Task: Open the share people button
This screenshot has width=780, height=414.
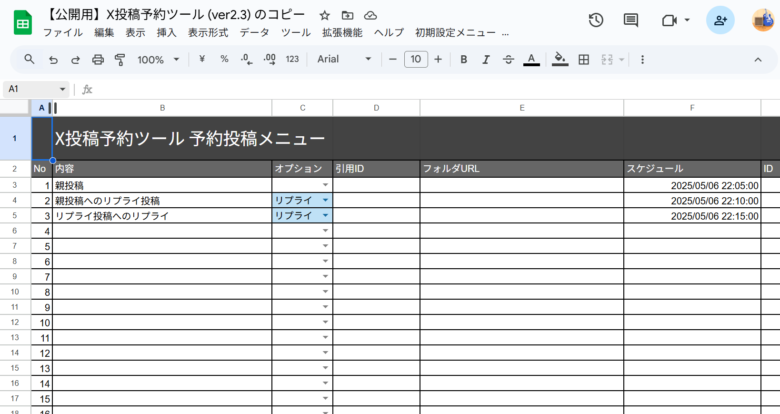Action: (x=720, y=20)
